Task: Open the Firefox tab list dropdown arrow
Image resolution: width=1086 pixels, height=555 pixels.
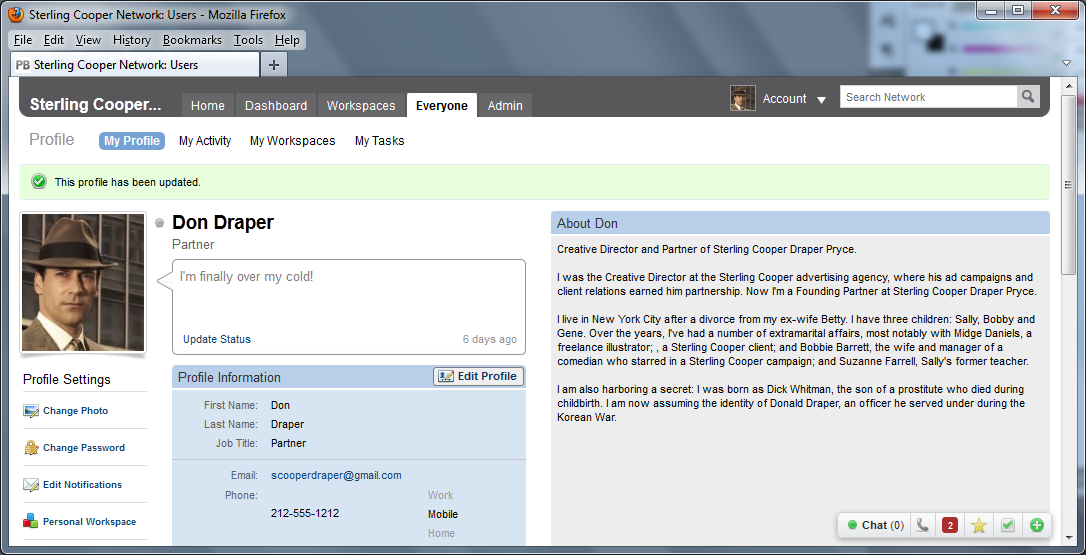Action: 1066,64
